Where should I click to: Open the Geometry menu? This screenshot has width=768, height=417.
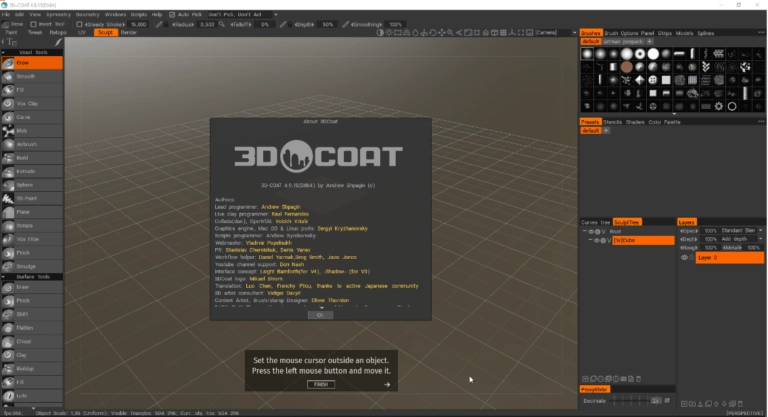[87, 15]
